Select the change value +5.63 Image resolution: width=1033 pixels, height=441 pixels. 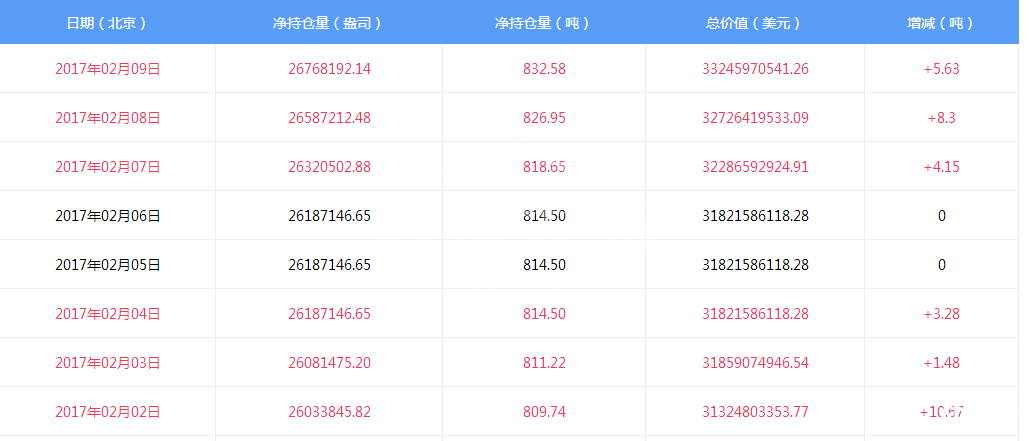(x=941, y=69)
